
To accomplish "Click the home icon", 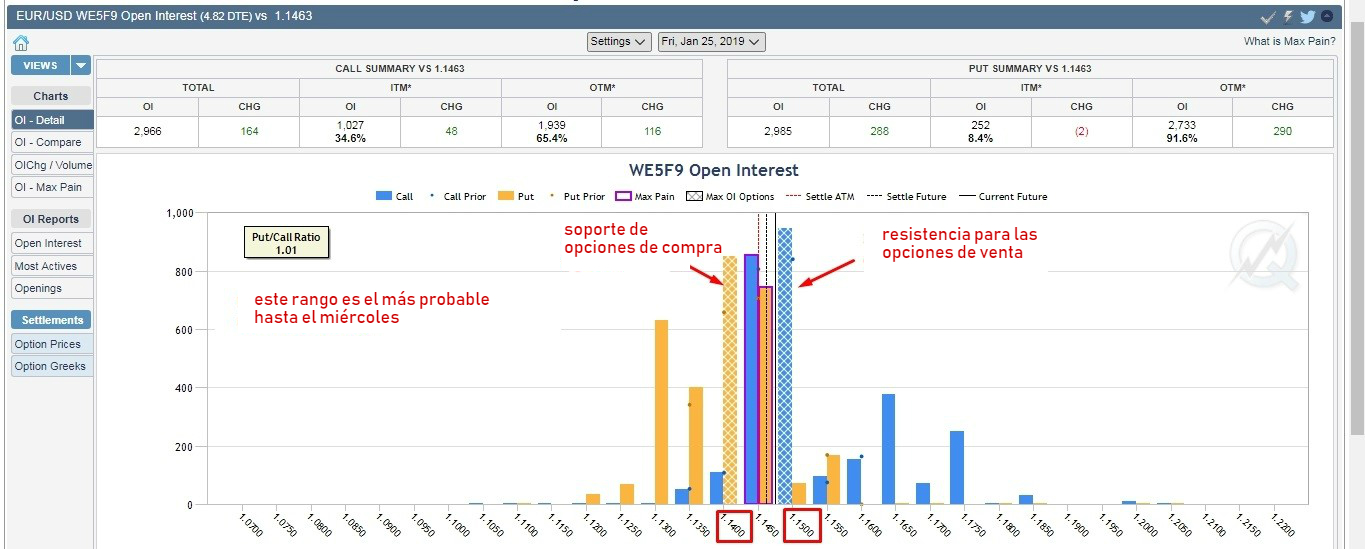I will point(20,43).
